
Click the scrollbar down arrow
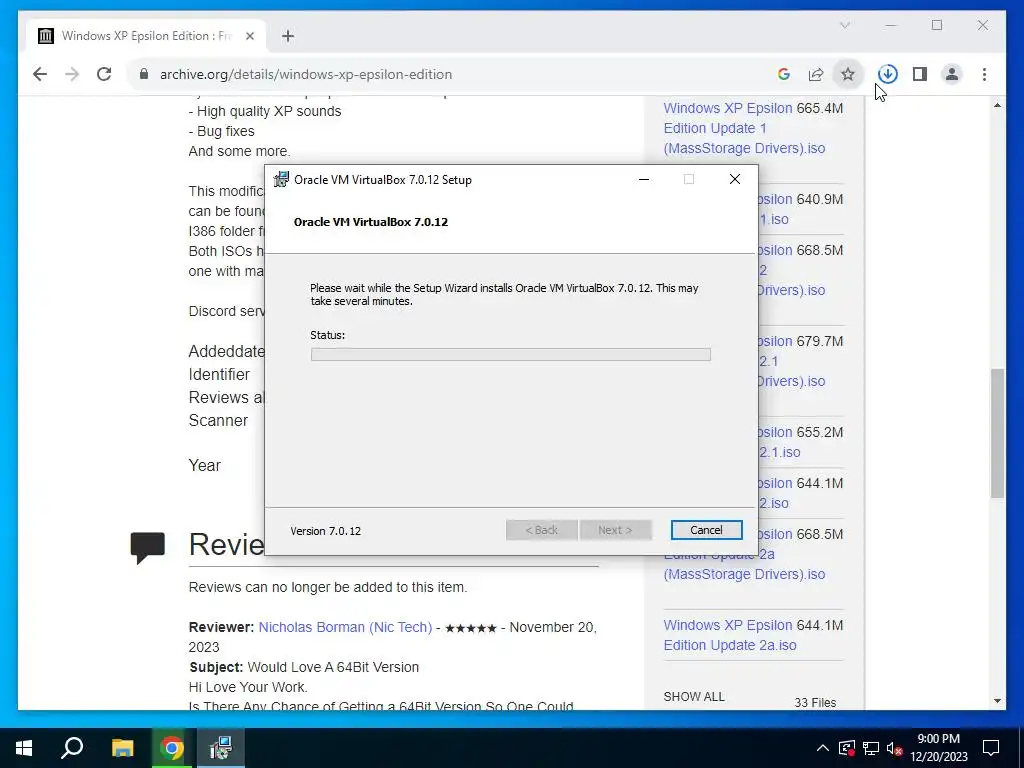[x=997, y=701]
